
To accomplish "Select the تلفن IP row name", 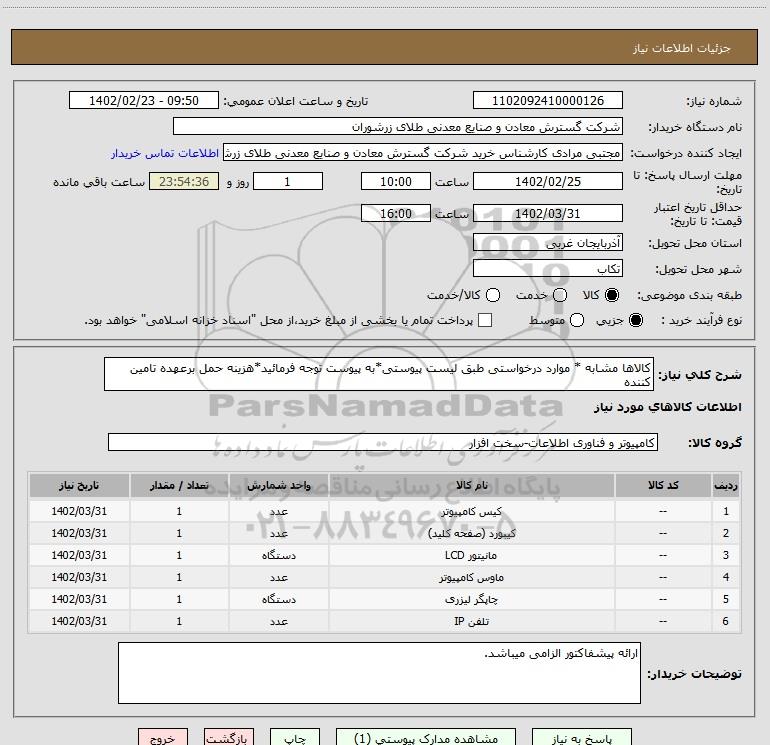I will 471,621.
